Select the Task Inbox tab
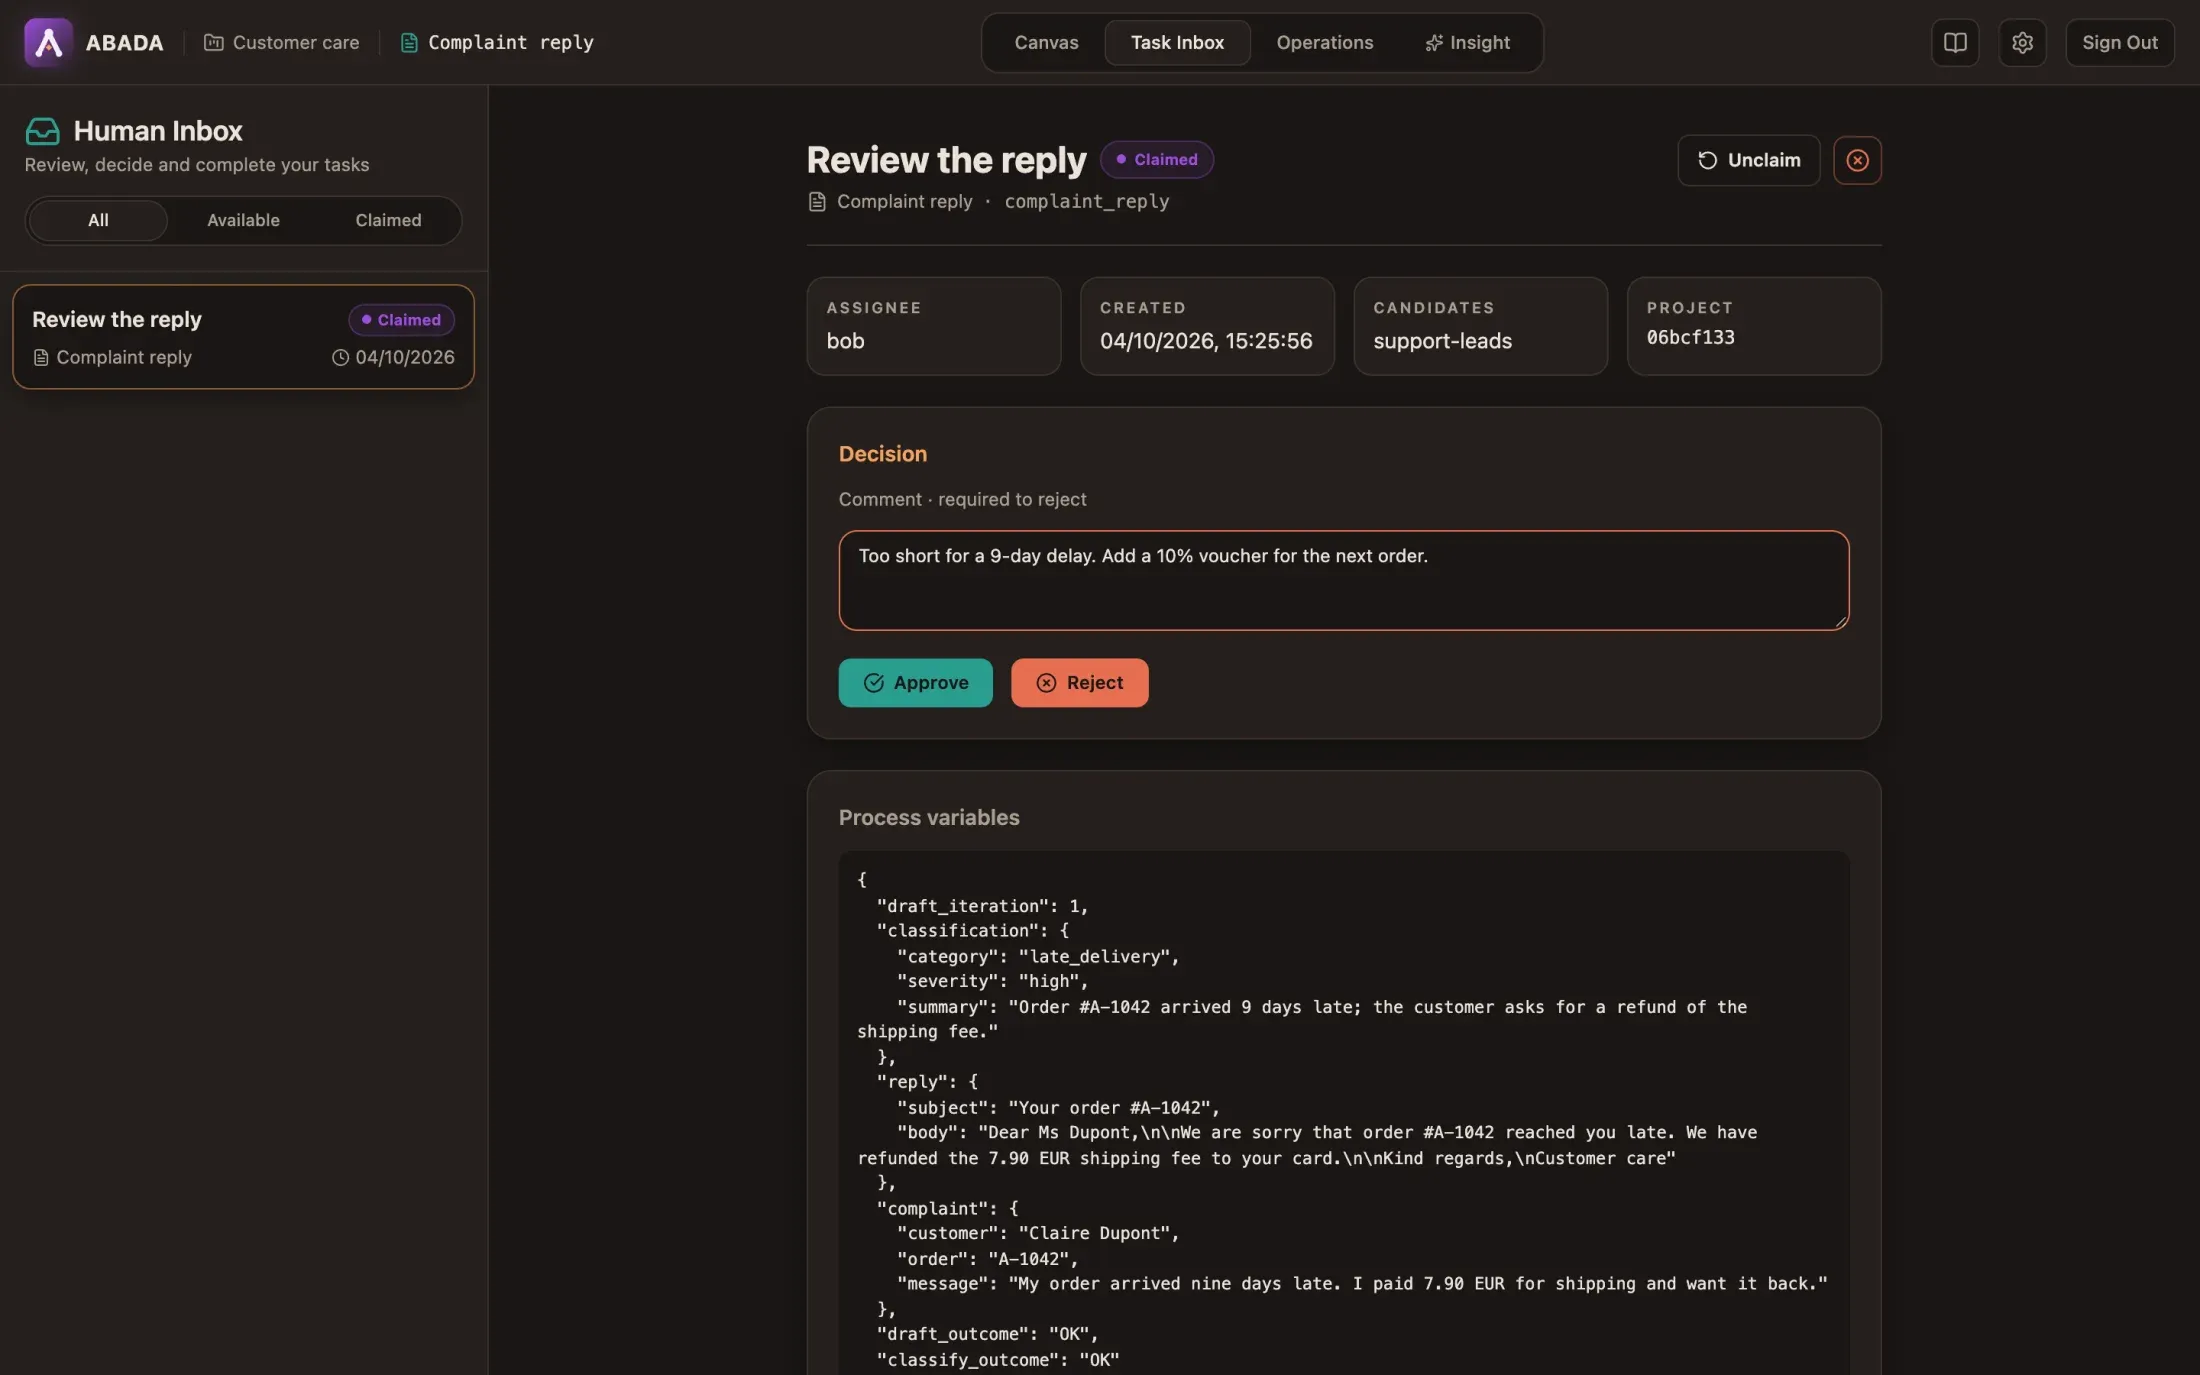 click(x=1177, y=42)
